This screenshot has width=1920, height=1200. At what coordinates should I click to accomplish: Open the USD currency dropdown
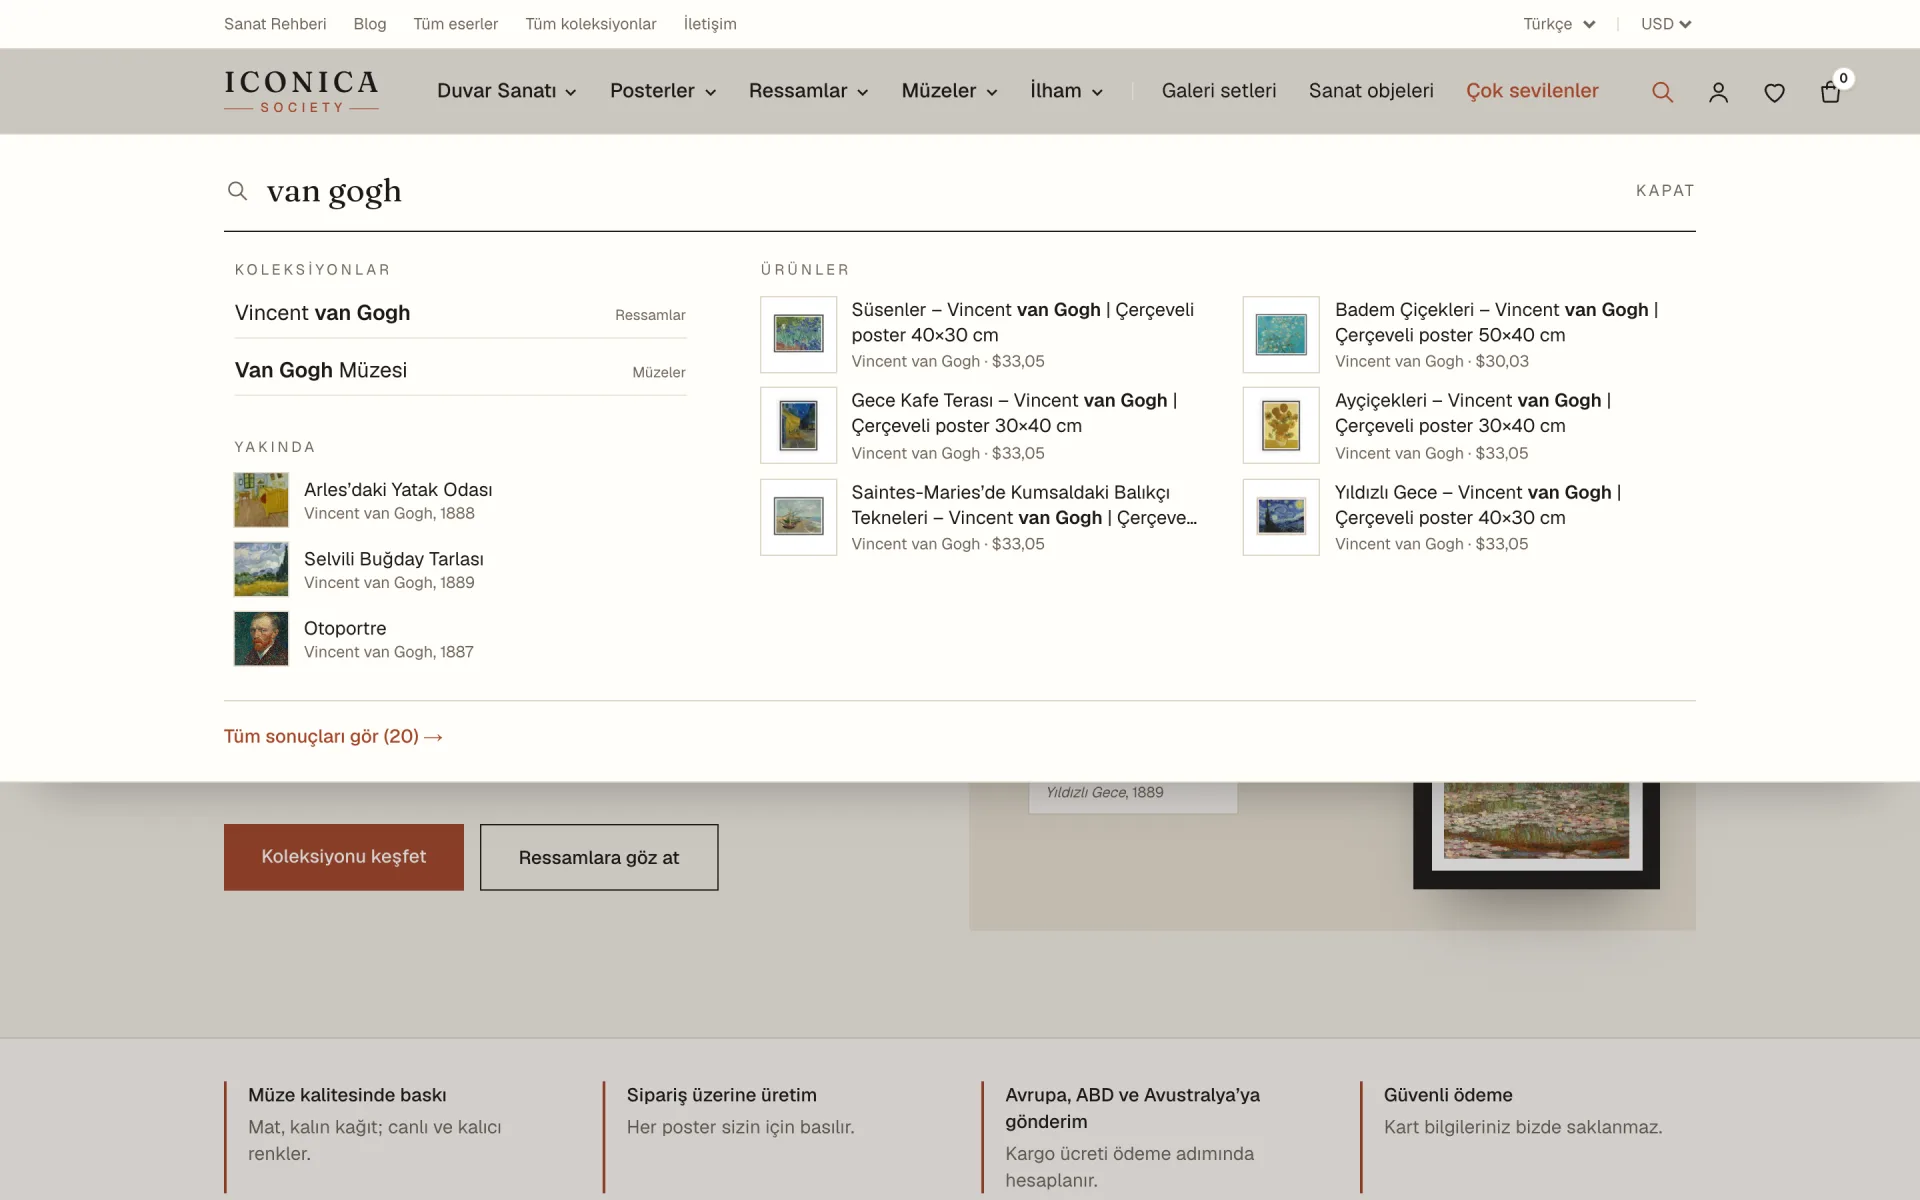[1666, 24]
